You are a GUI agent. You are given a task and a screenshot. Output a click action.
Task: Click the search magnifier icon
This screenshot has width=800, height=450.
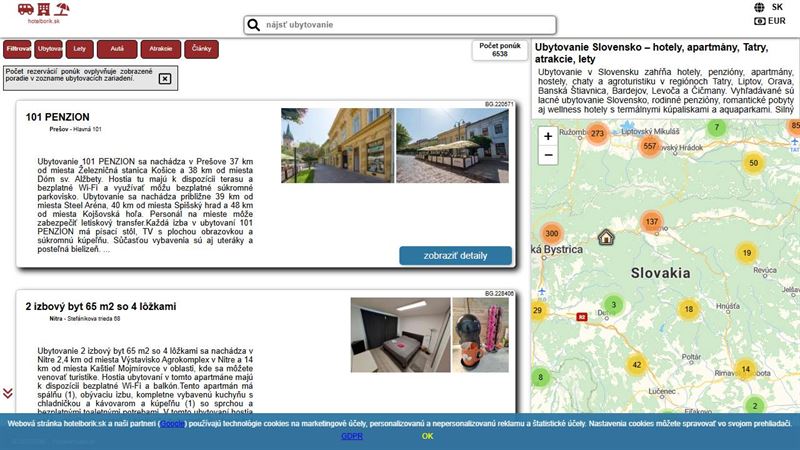click(254, 24)
